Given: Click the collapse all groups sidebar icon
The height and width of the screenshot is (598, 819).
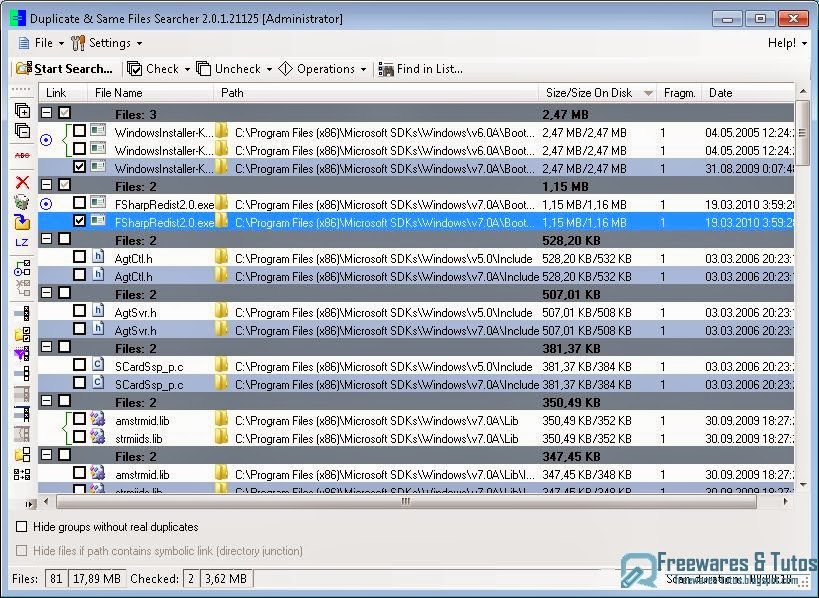Looking at the screenshot, I should click(22, 130).
